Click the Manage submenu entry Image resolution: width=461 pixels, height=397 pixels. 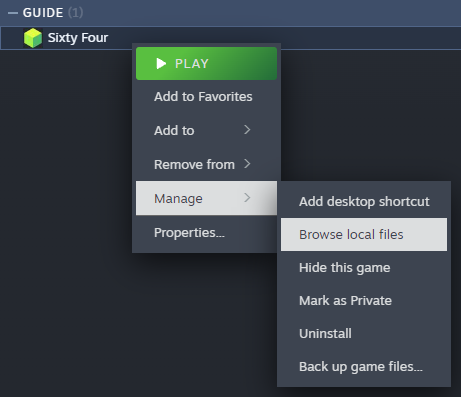[x=206, y=198]
